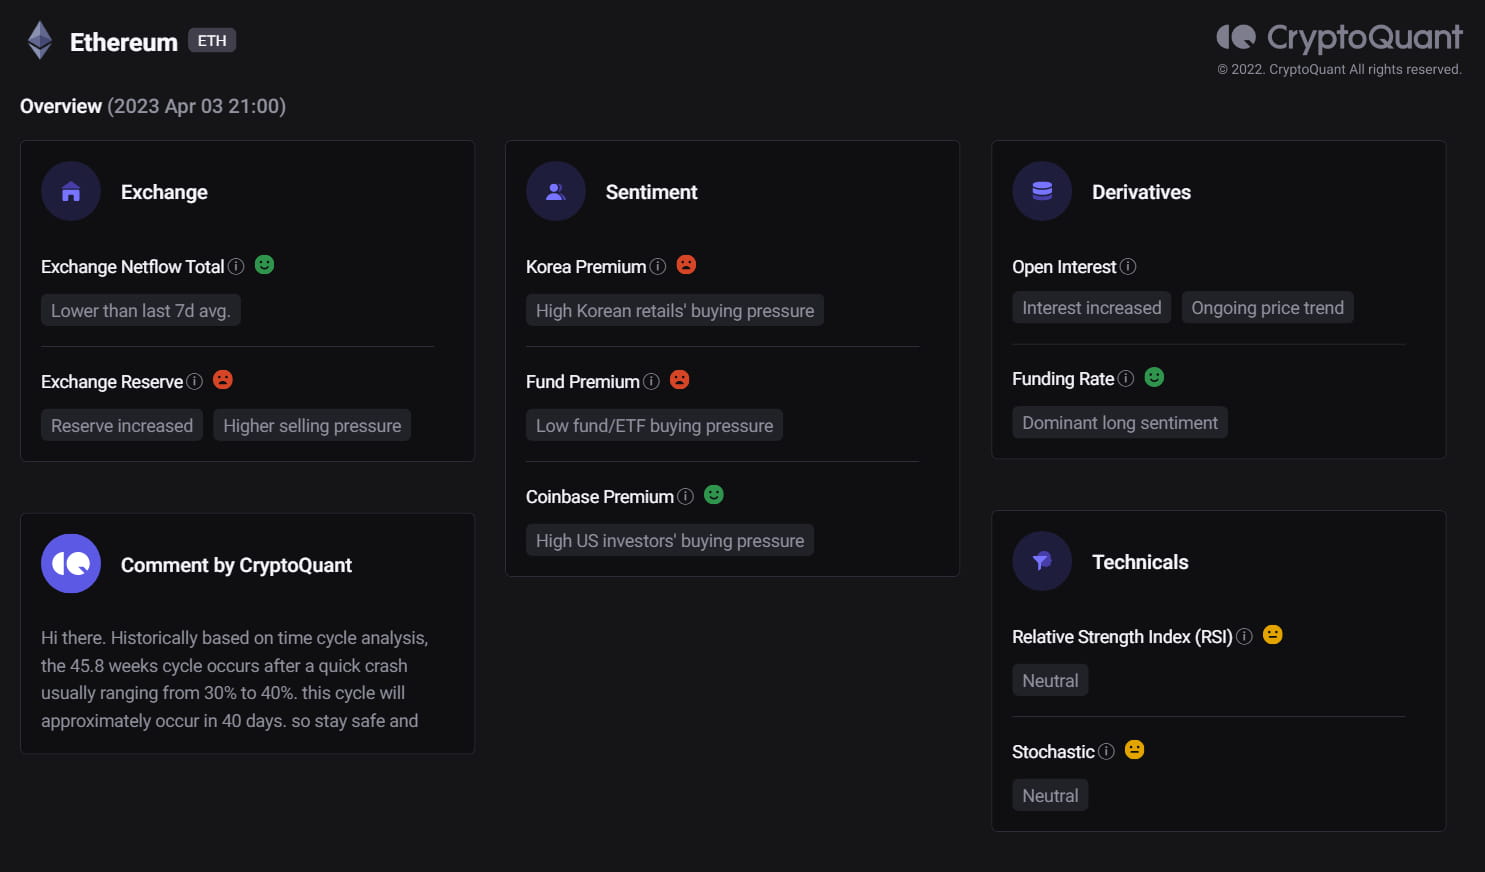
Task: Click the Technicals panel chart icon
Action: [1041, 561]
